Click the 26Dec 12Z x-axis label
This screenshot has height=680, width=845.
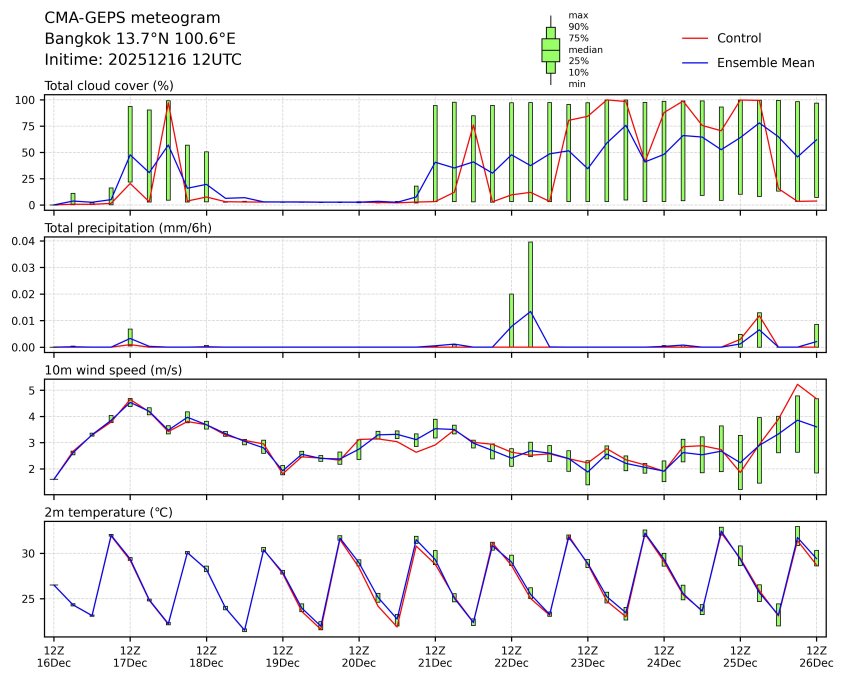point(816,656)
